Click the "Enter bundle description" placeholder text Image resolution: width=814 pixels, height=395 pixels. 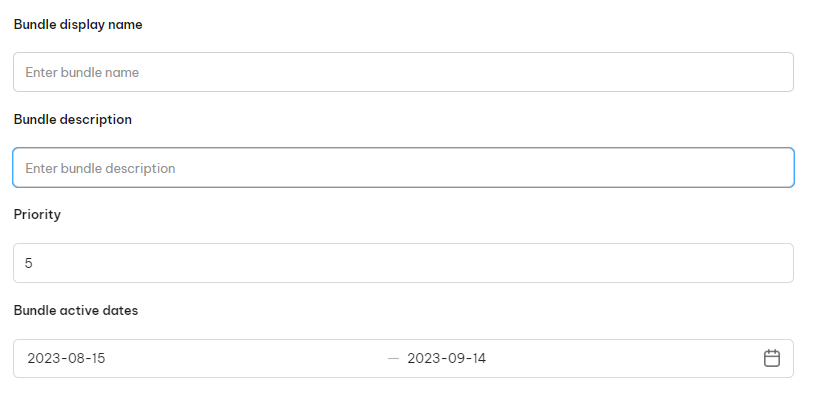(100, 168)
